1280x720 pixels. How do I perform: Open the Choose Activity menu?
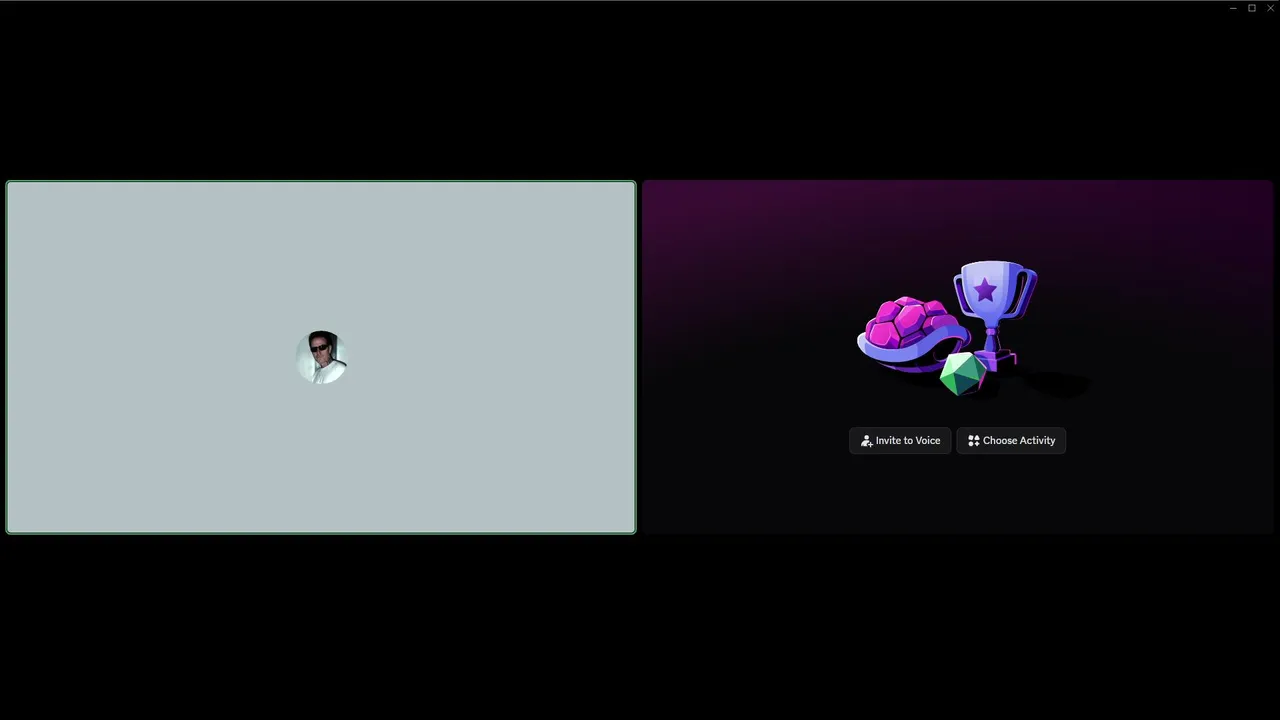[1011, 440]
